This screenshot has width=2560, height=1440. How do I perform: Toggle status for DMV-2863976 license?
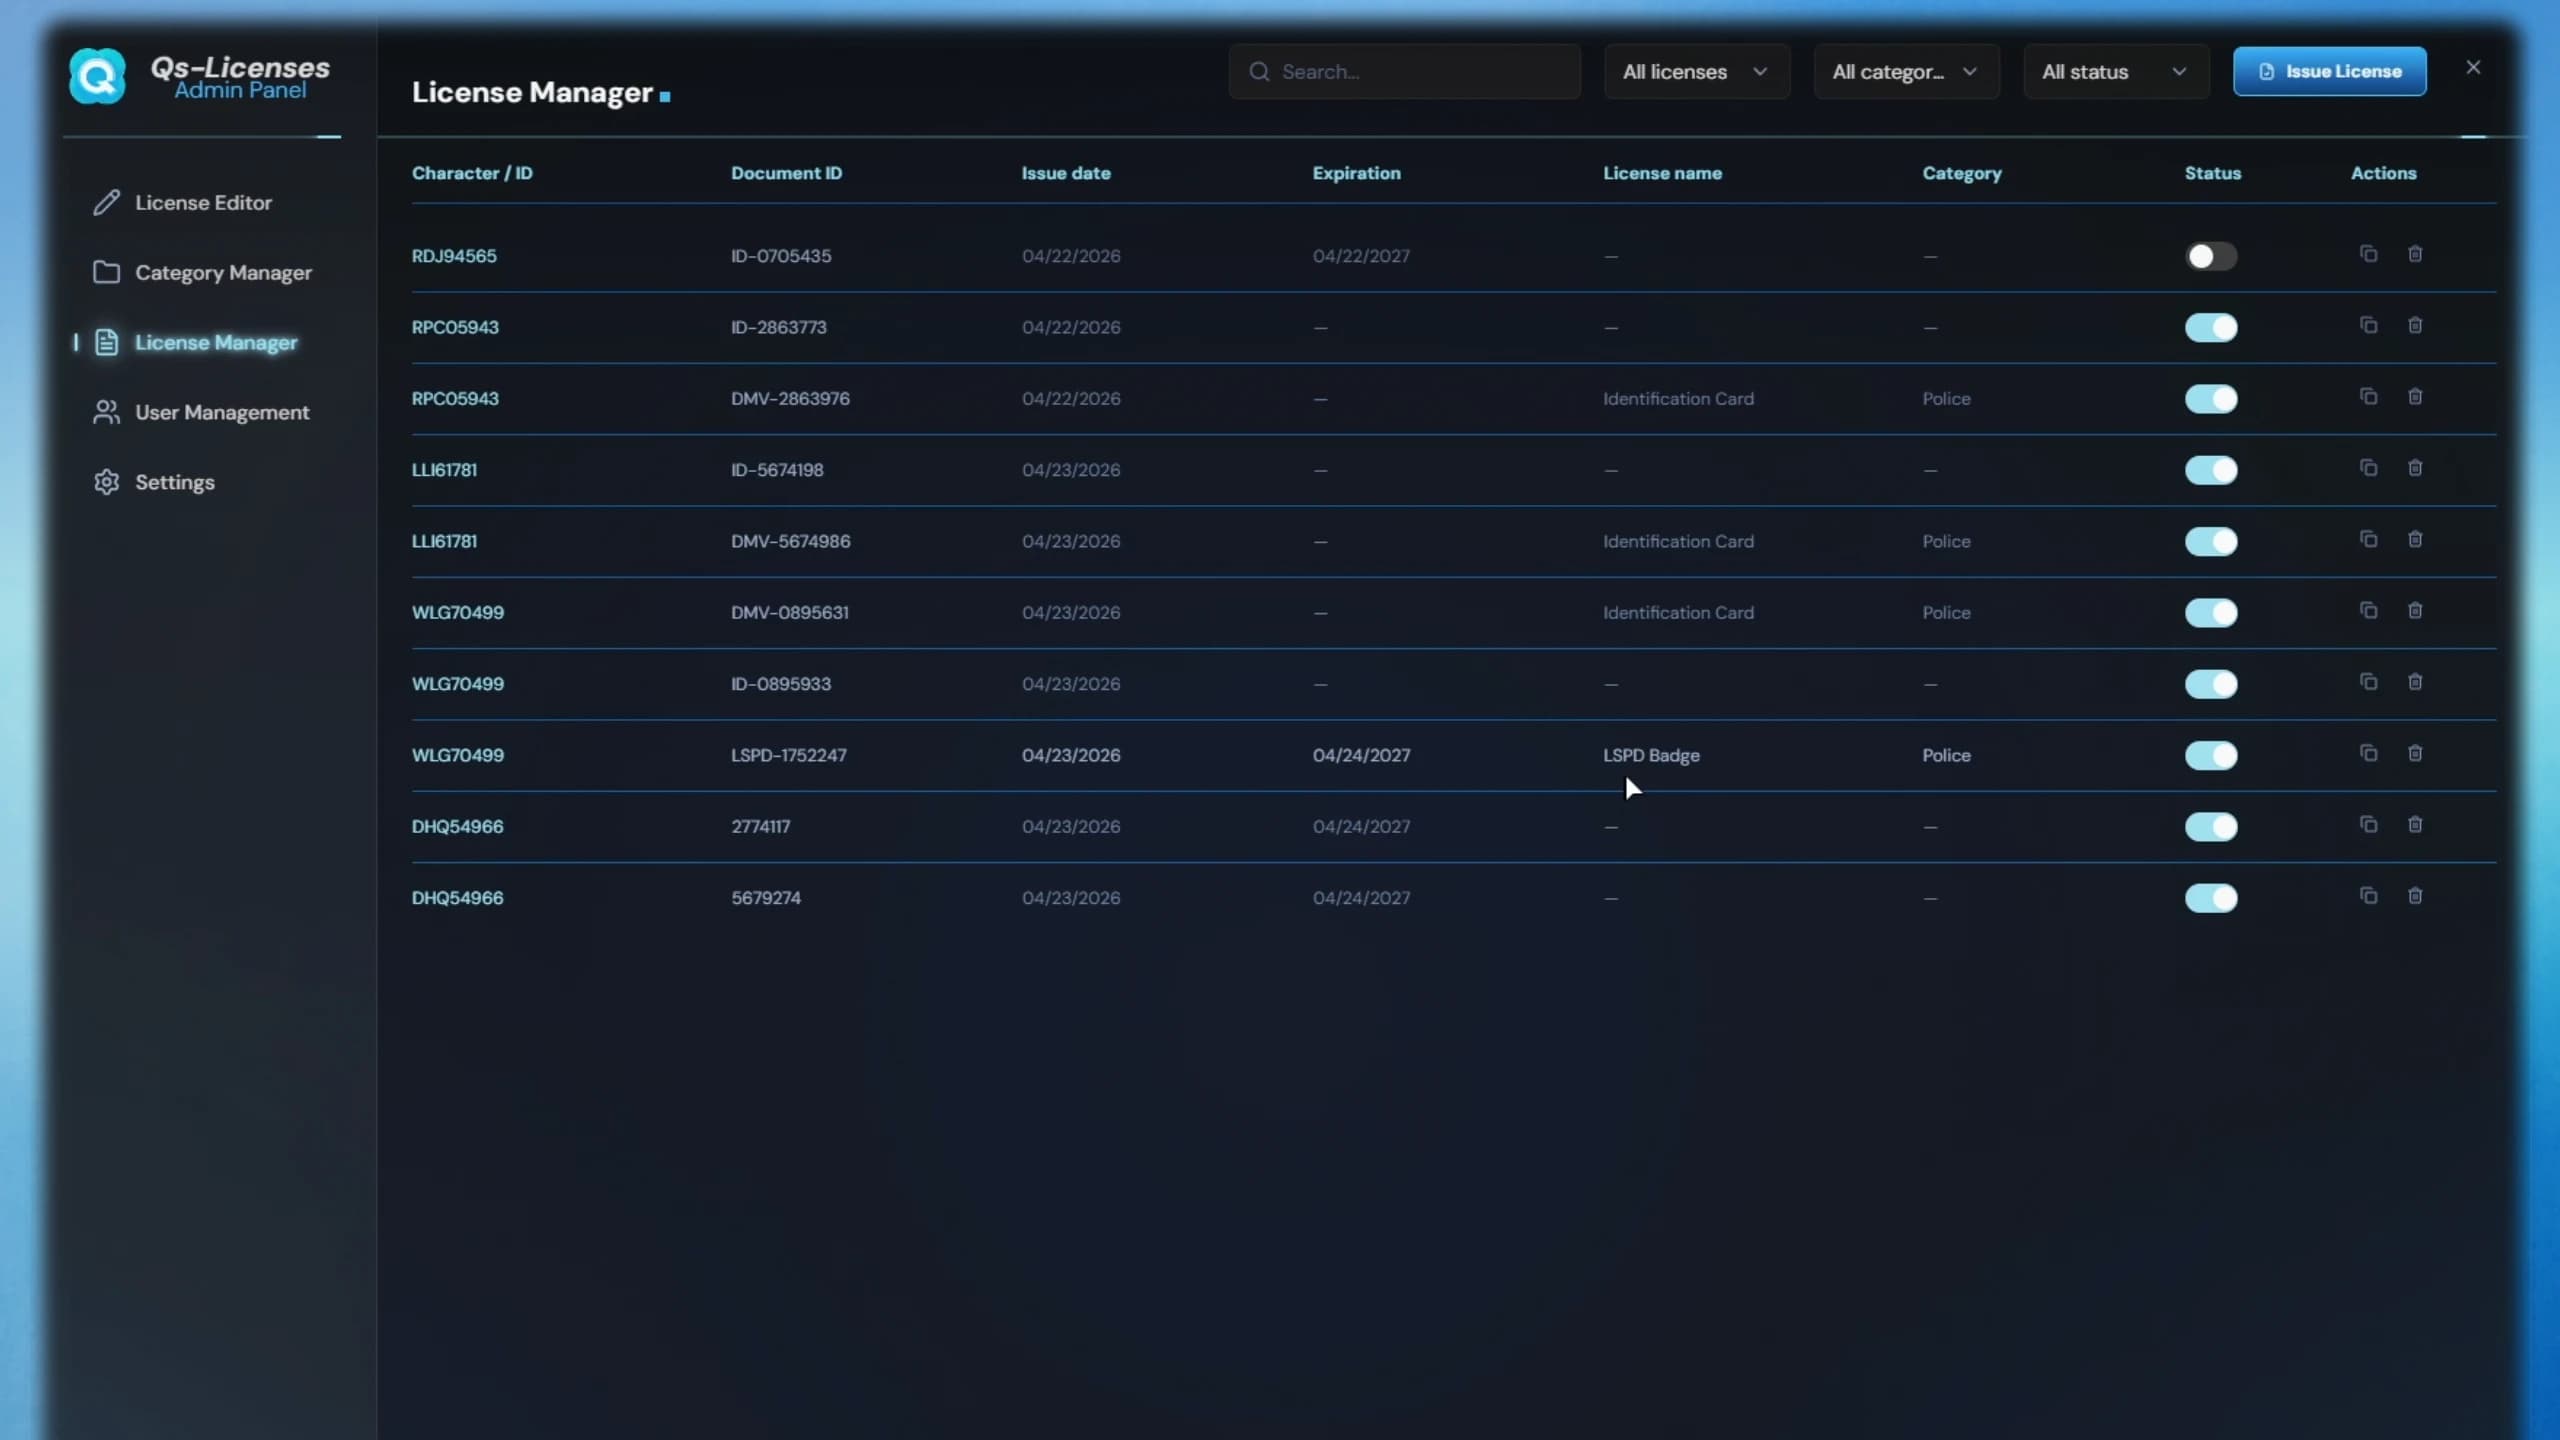(2211, 398)
